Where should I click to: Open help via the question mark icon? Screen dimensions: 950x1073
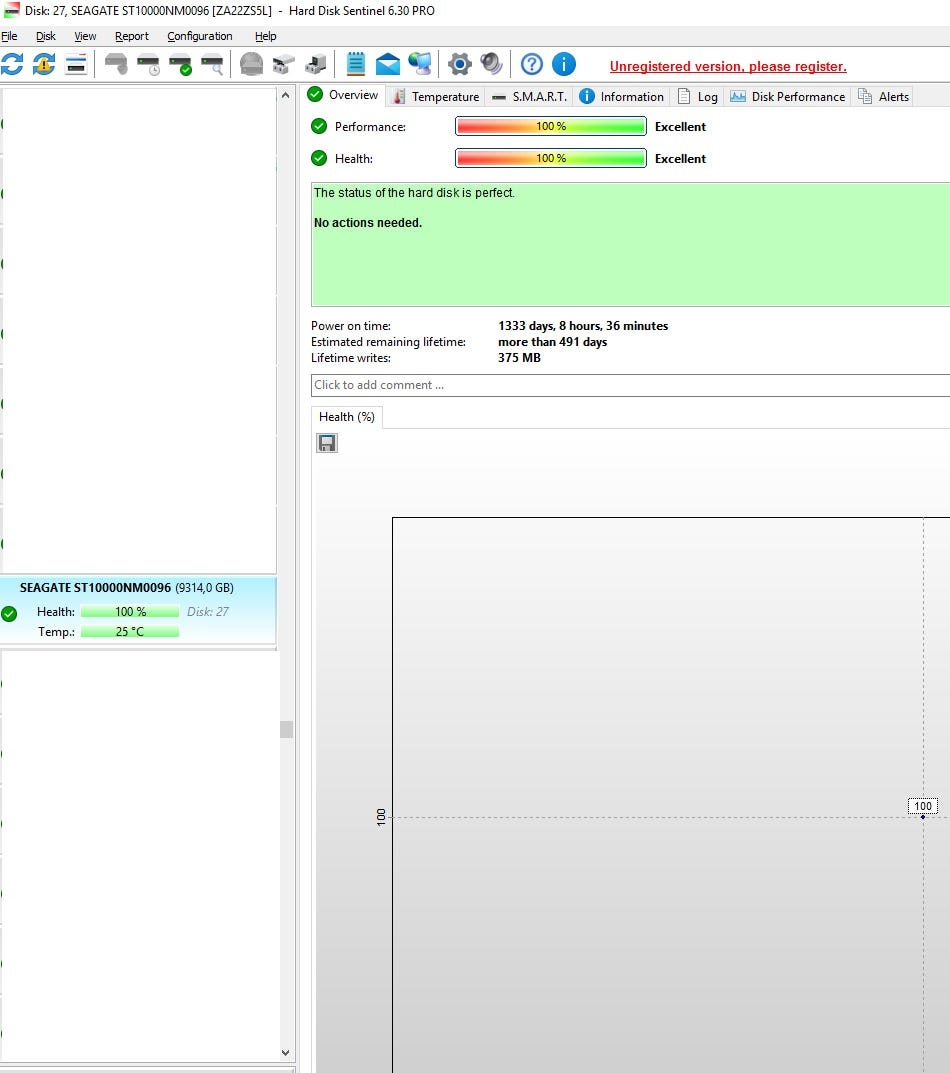coord(532,64)
